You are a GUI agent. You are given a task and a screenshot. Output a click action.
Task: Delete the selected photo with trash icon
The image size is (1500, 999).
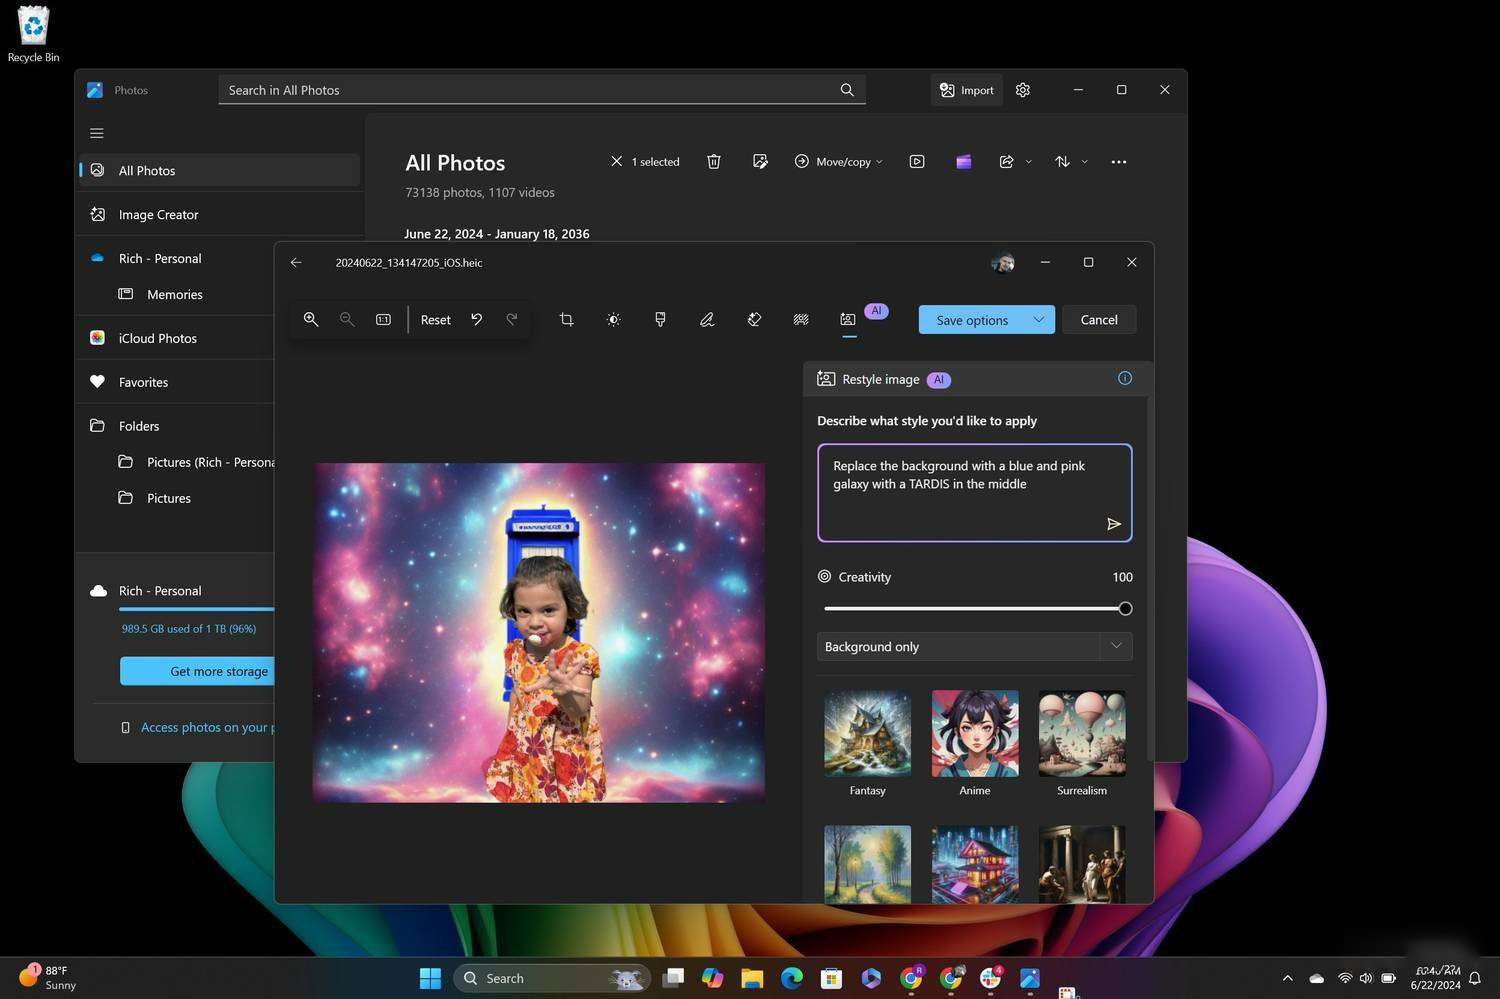pos(714,161)
